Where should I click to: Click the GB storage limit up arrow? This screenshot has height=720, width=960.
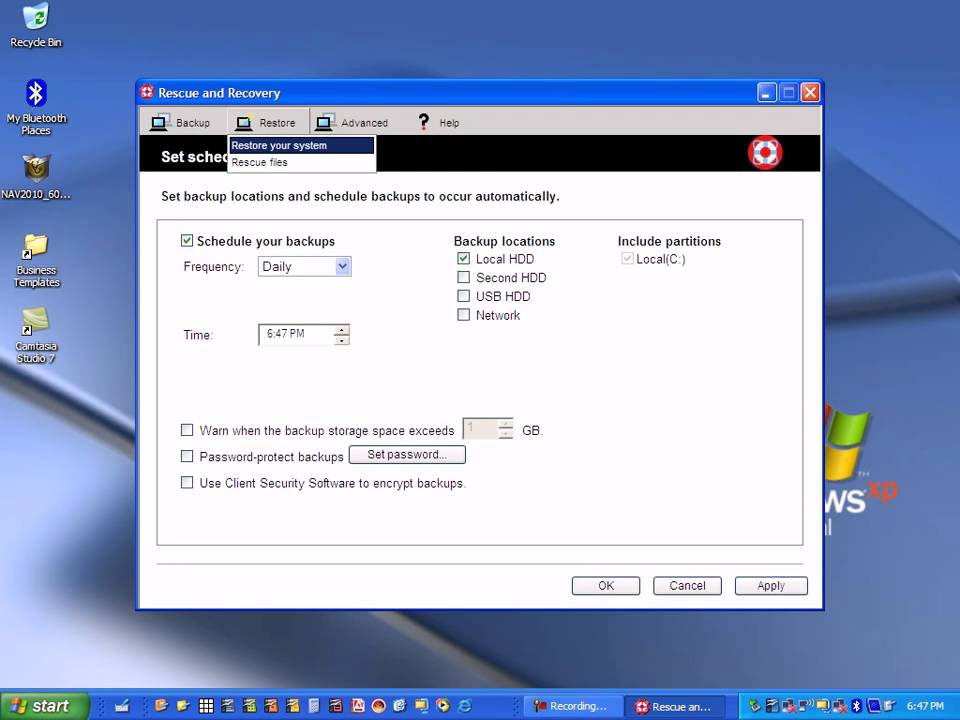pyautogui.click(x=506, y=424)
